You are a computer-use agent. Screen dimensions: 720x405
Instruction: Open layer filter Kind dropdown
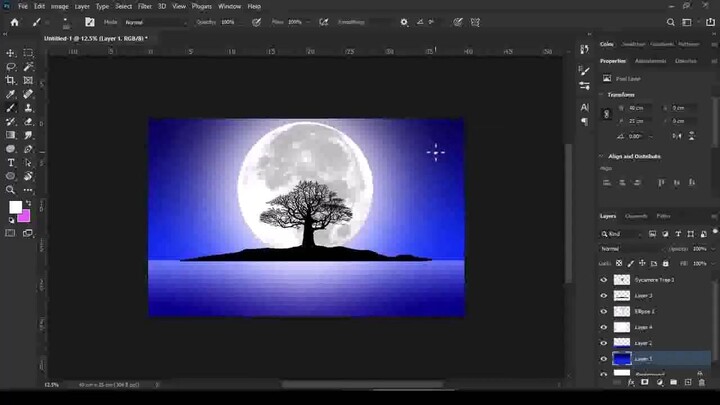click(620, 234)
